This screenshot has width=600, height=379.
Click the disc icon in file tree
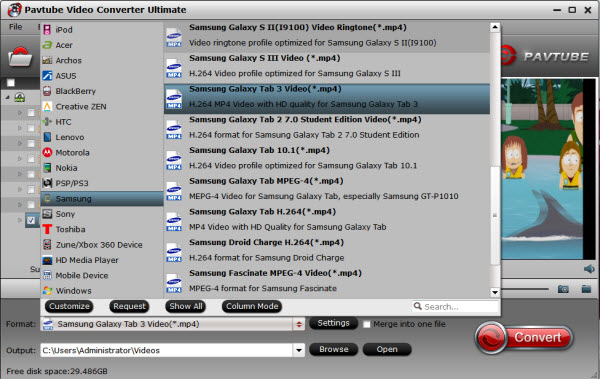pyautogui.click(x=20, y=97)
